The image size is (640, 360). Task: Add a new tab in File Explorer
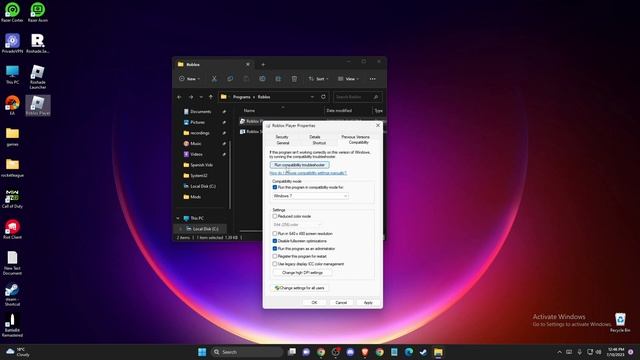click(263, 64)
